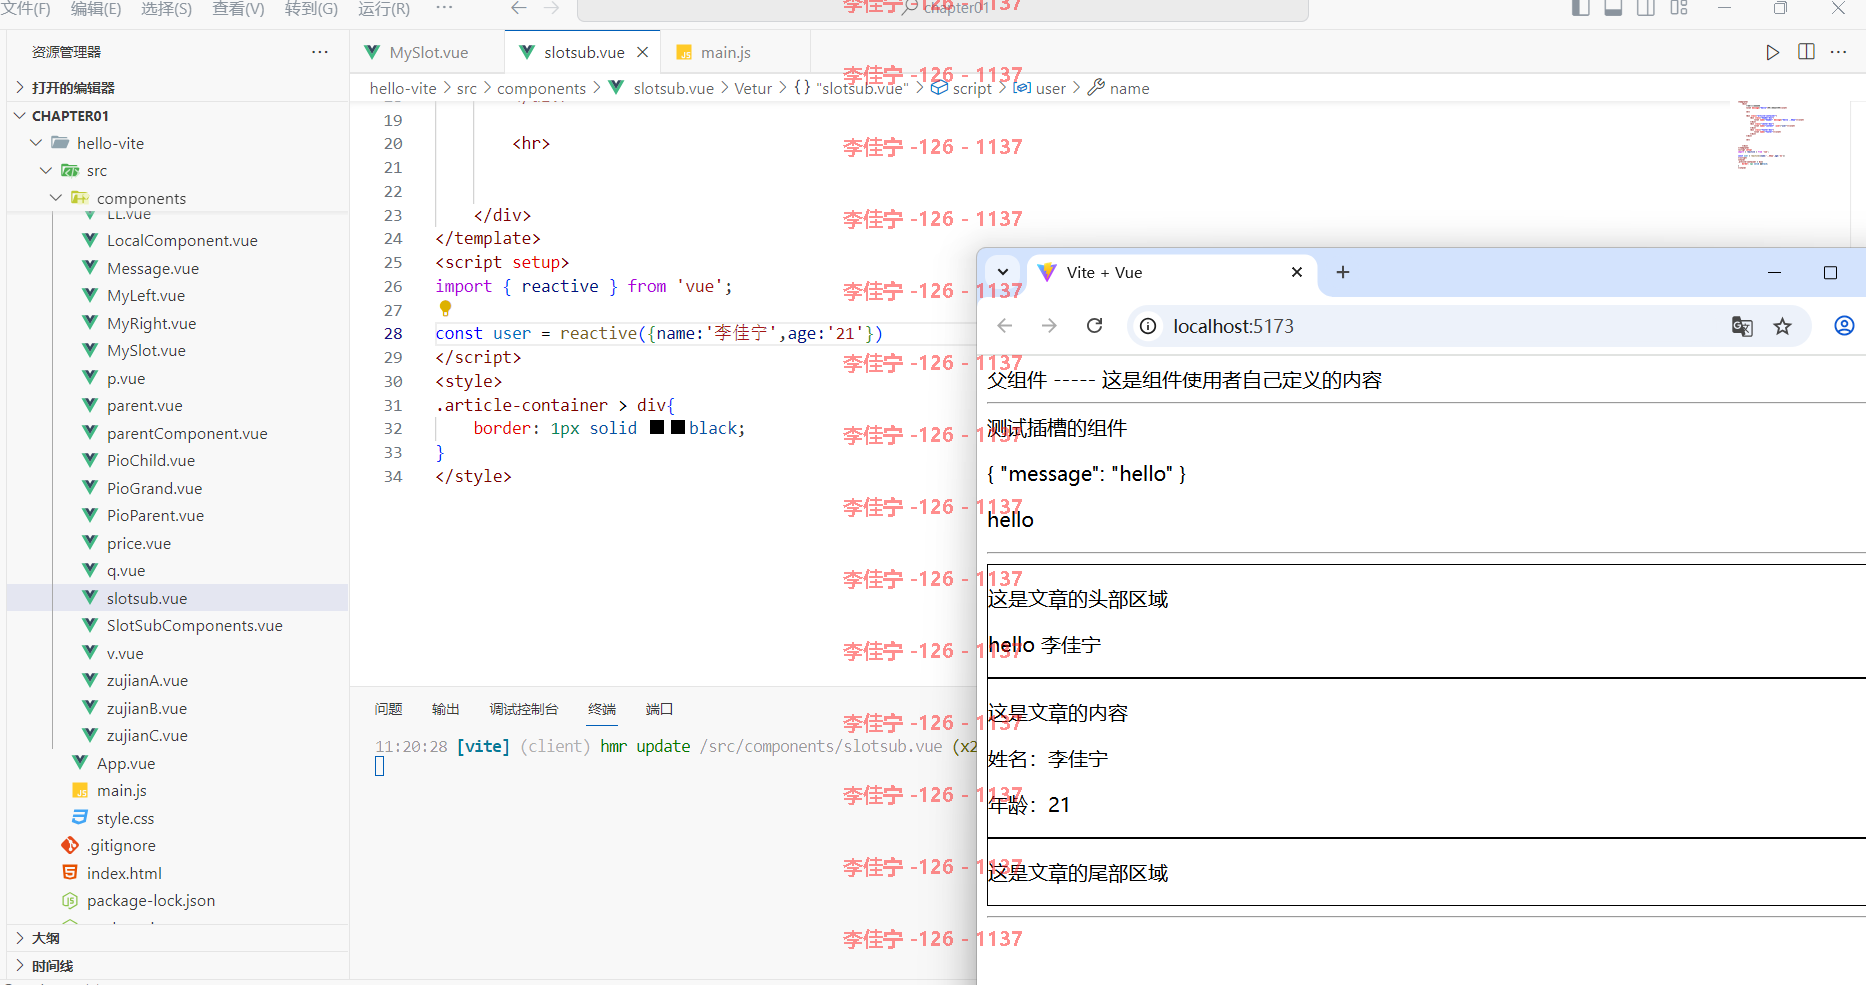Image resolution: width=1866 pixels, height=985 pixels.
Task: Switch to the 调试控制台 panel tab
Action: click(524, 709)
